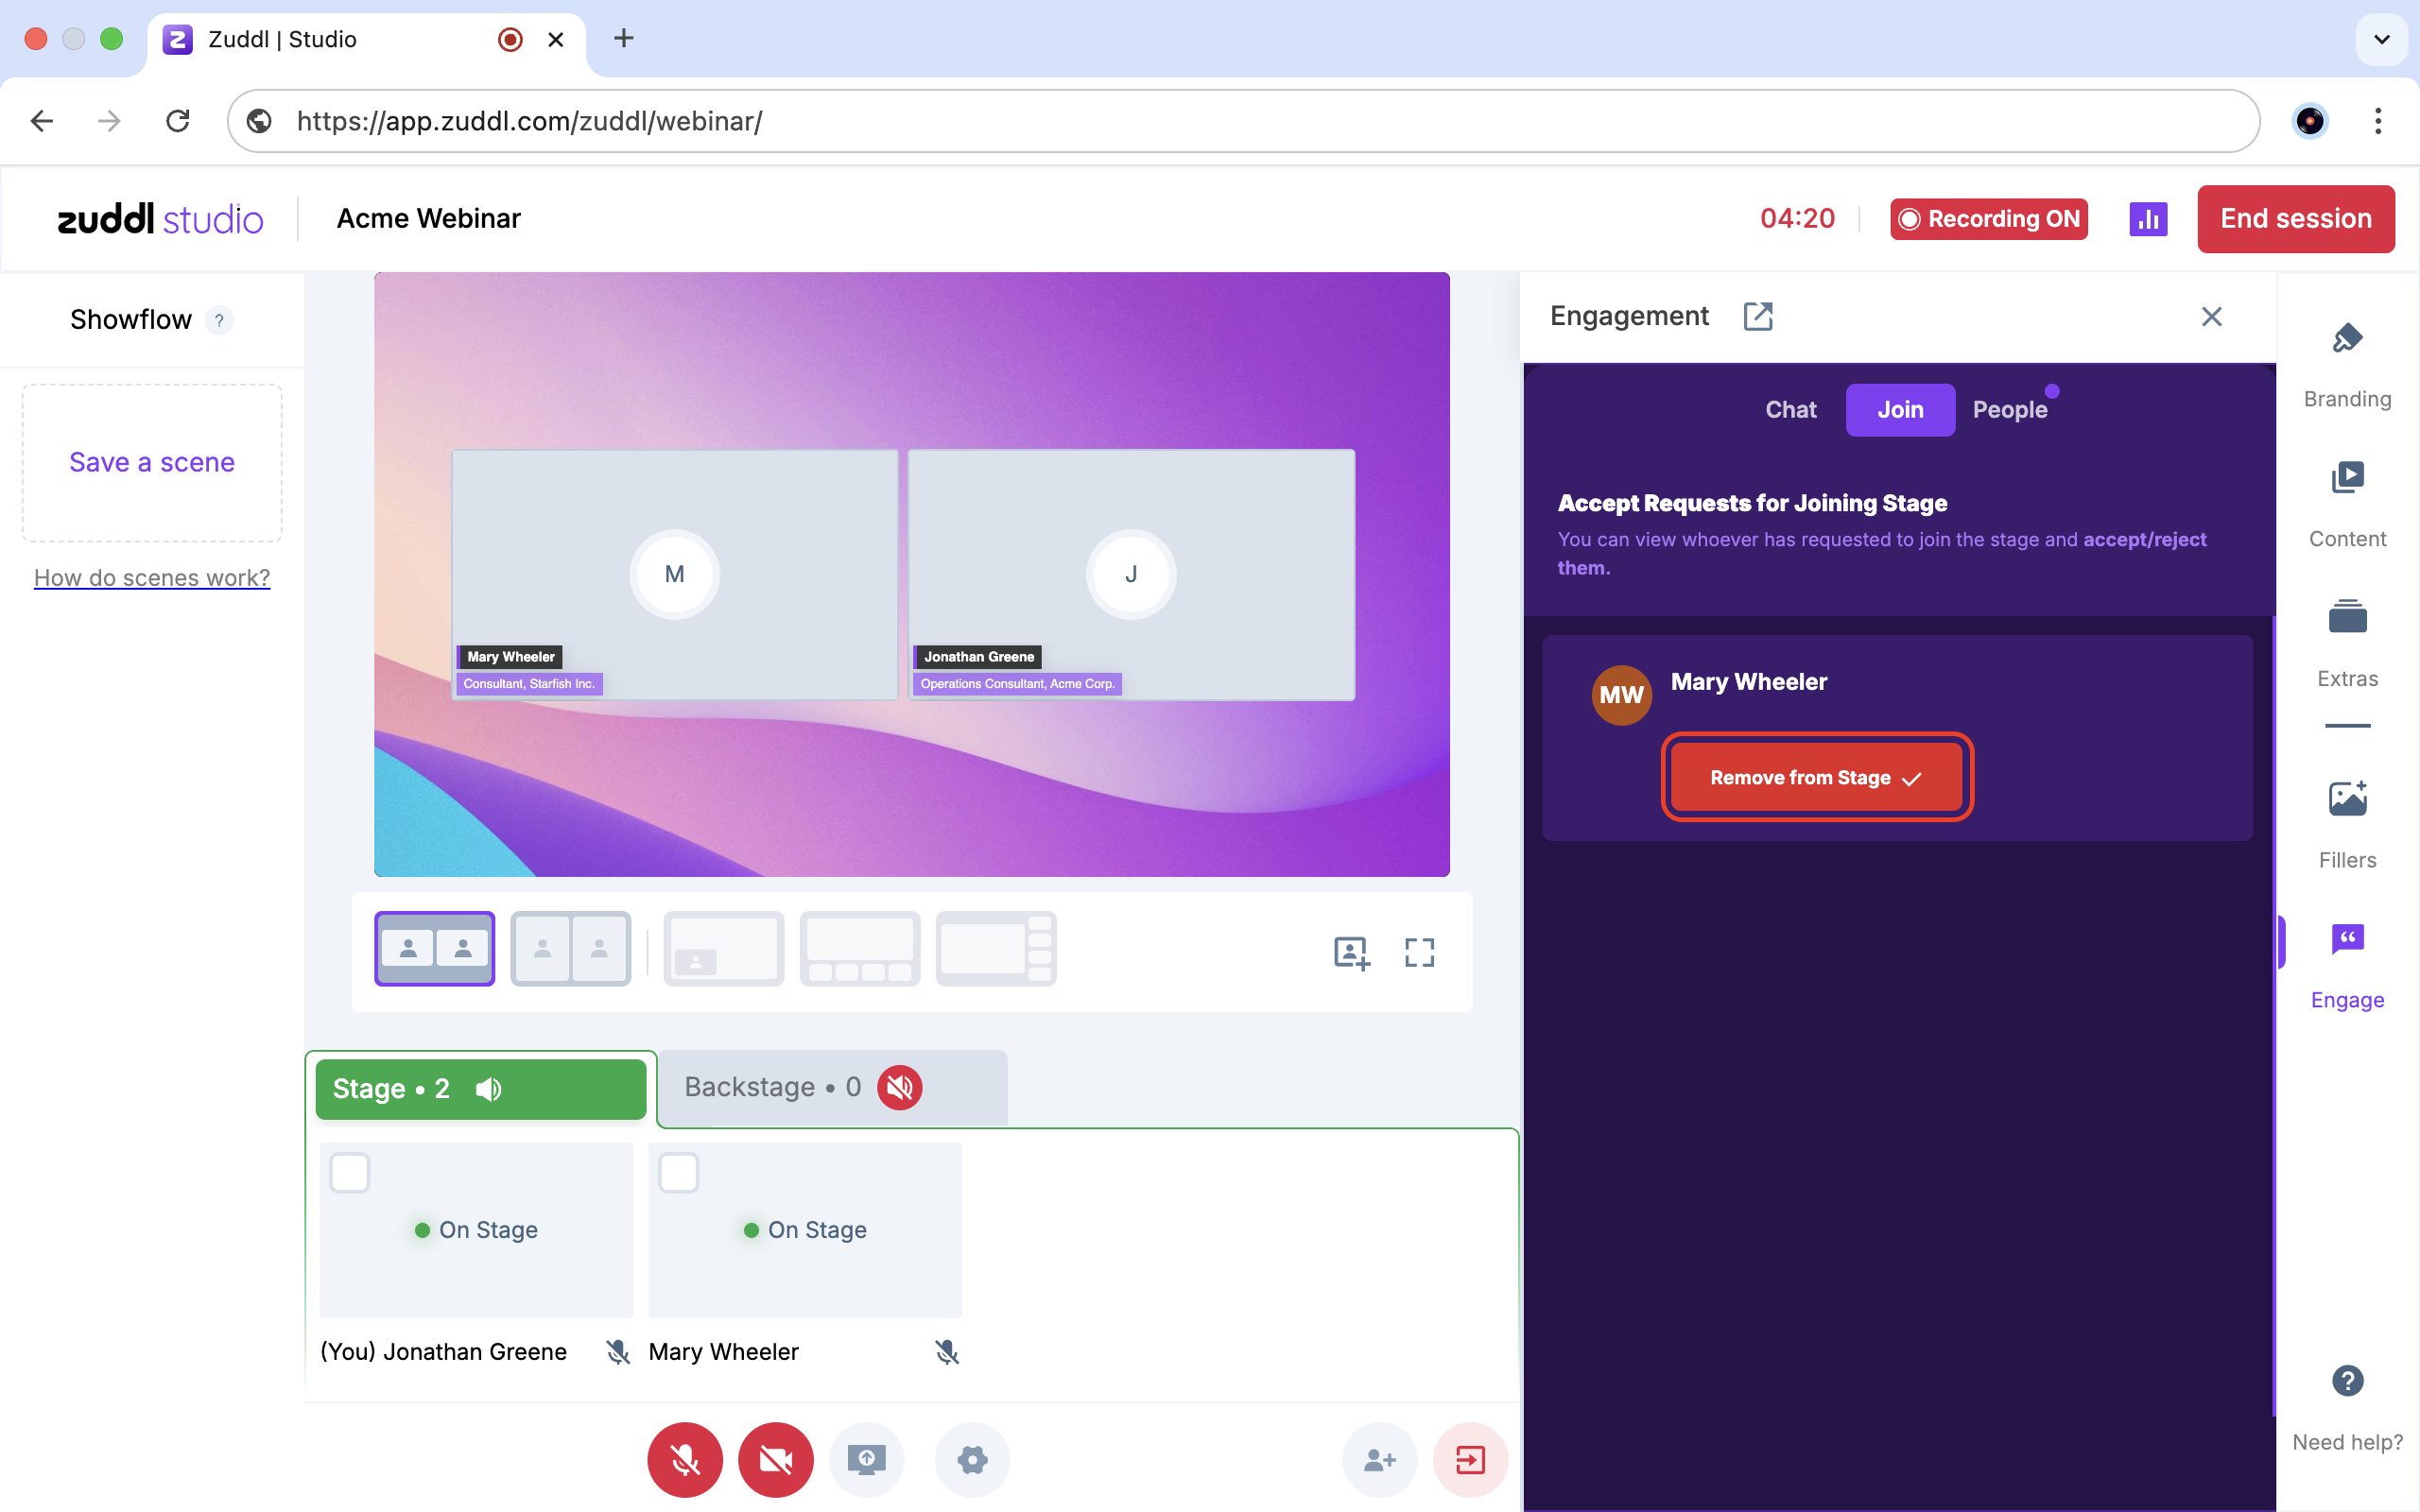2420x1512 pixels.
Task: Switch to the Chat tab
Action: tap(1790, 410)
